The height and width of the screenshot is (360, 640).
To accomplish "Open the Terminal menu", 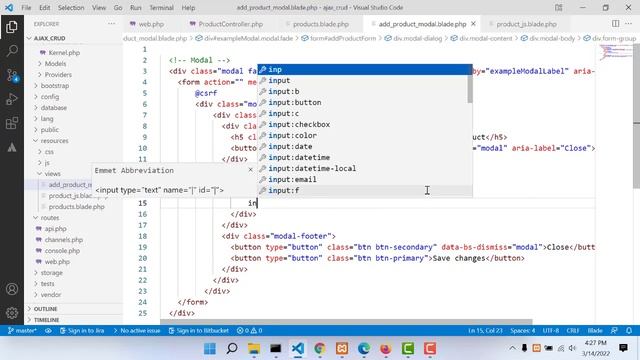I will pos(161,7).
